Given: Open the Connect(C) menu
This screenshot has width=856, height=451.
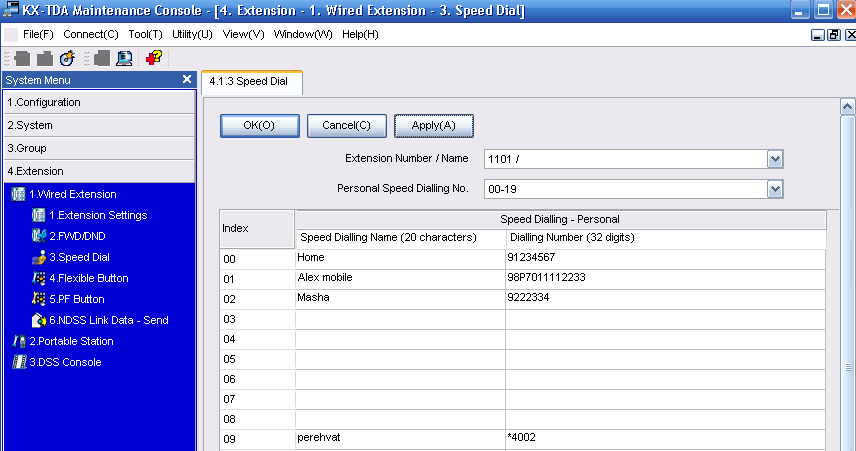Looking at the screenshot, I should pos(91,34).
